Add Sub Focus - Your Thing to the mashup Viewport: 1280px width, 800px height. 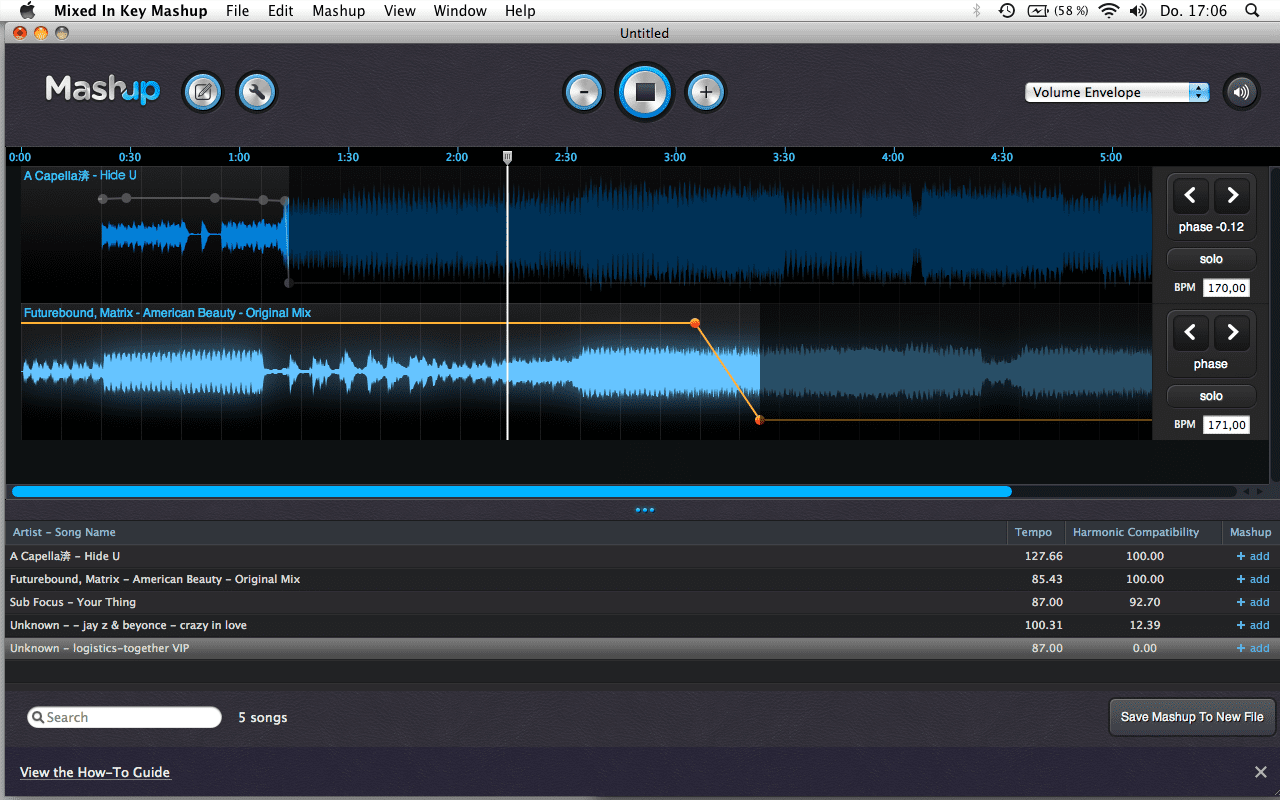pyautogui.click(x=1252, y=602)
